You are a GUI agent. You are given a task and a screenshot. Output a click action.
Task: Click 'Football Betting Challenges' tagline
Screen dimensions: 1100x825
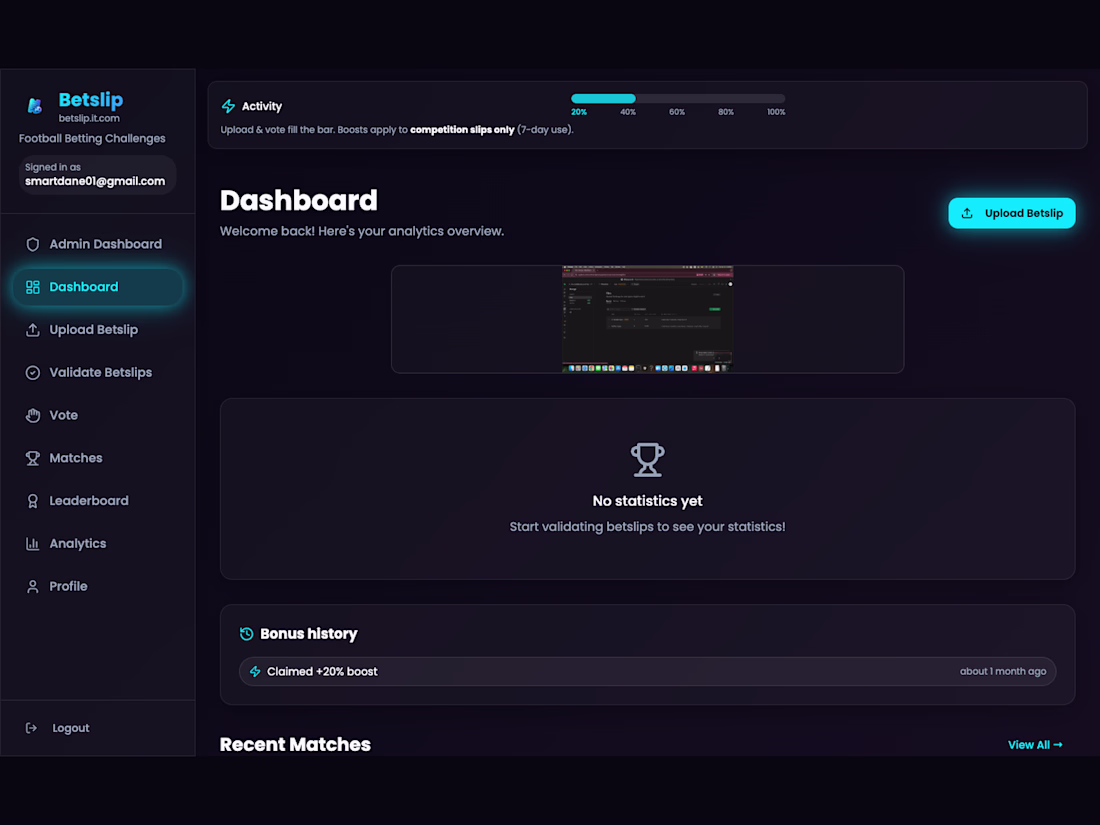[92, 138]
